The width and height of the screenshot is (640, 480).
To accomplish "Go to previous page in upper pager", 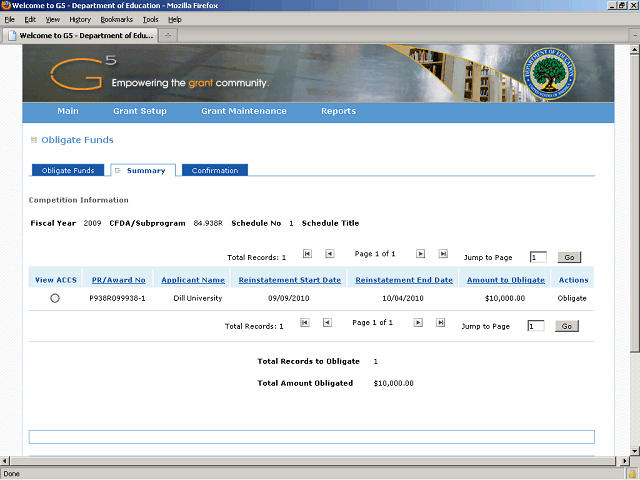I will pyautogui.click(x=330, y=254).
